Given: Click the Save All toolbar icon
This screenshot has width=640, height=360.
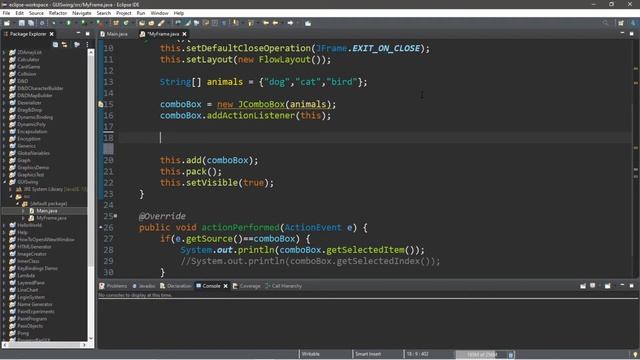Looking at the screenshot, I should click(31, 23).
